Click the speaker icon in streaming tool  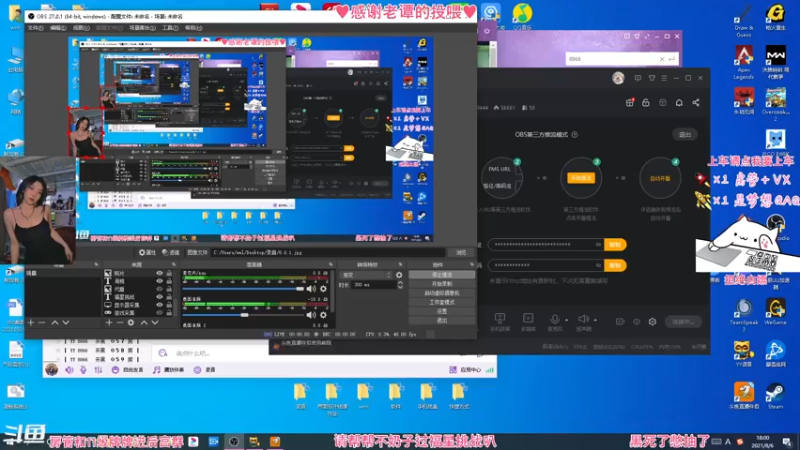click(583, 319)
